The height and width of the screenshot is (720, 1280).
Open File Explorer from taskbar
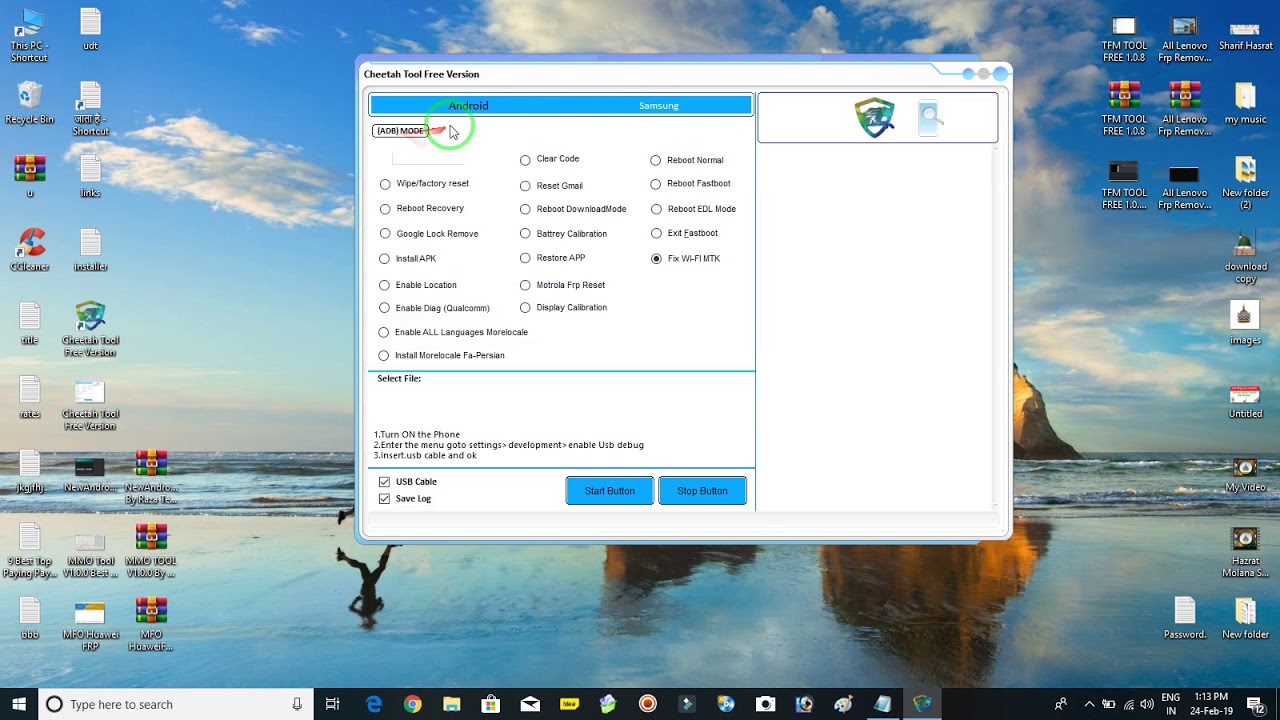click(x=452, y=704)
